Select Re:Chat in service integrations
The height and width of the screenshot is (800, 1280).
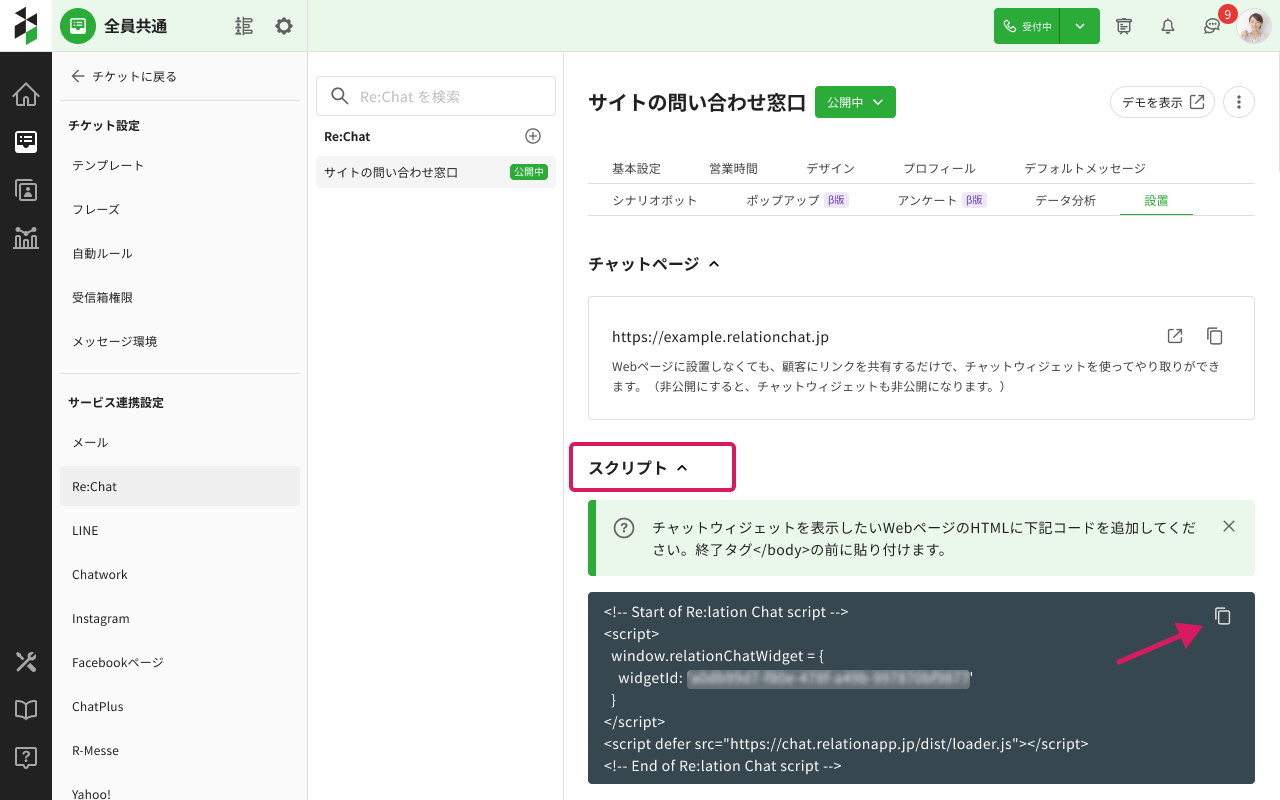pyautogui.click(x=180, y=486)
